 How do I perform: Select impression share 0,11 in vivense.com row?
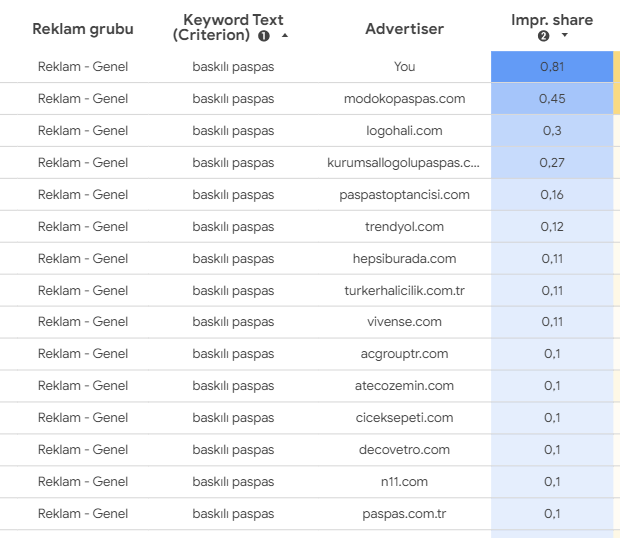[552, 321]
